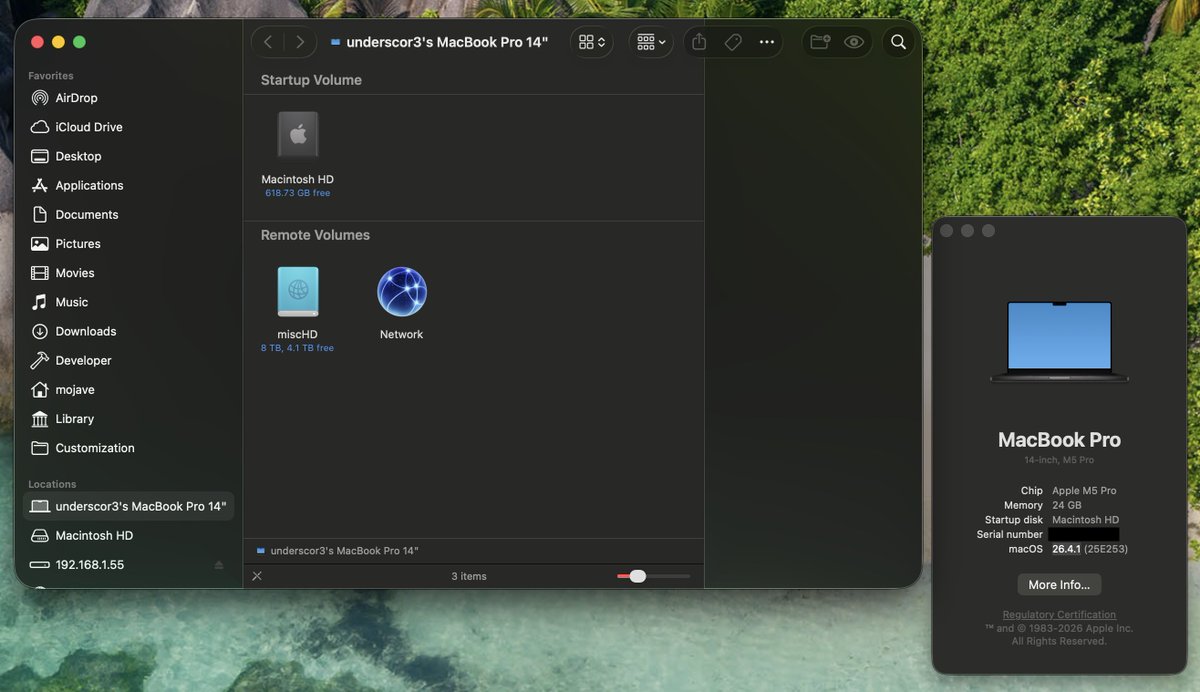
Task: Click the path bar entry underscor3's MacBook Pro 14"
Action: tap(337, 550)
